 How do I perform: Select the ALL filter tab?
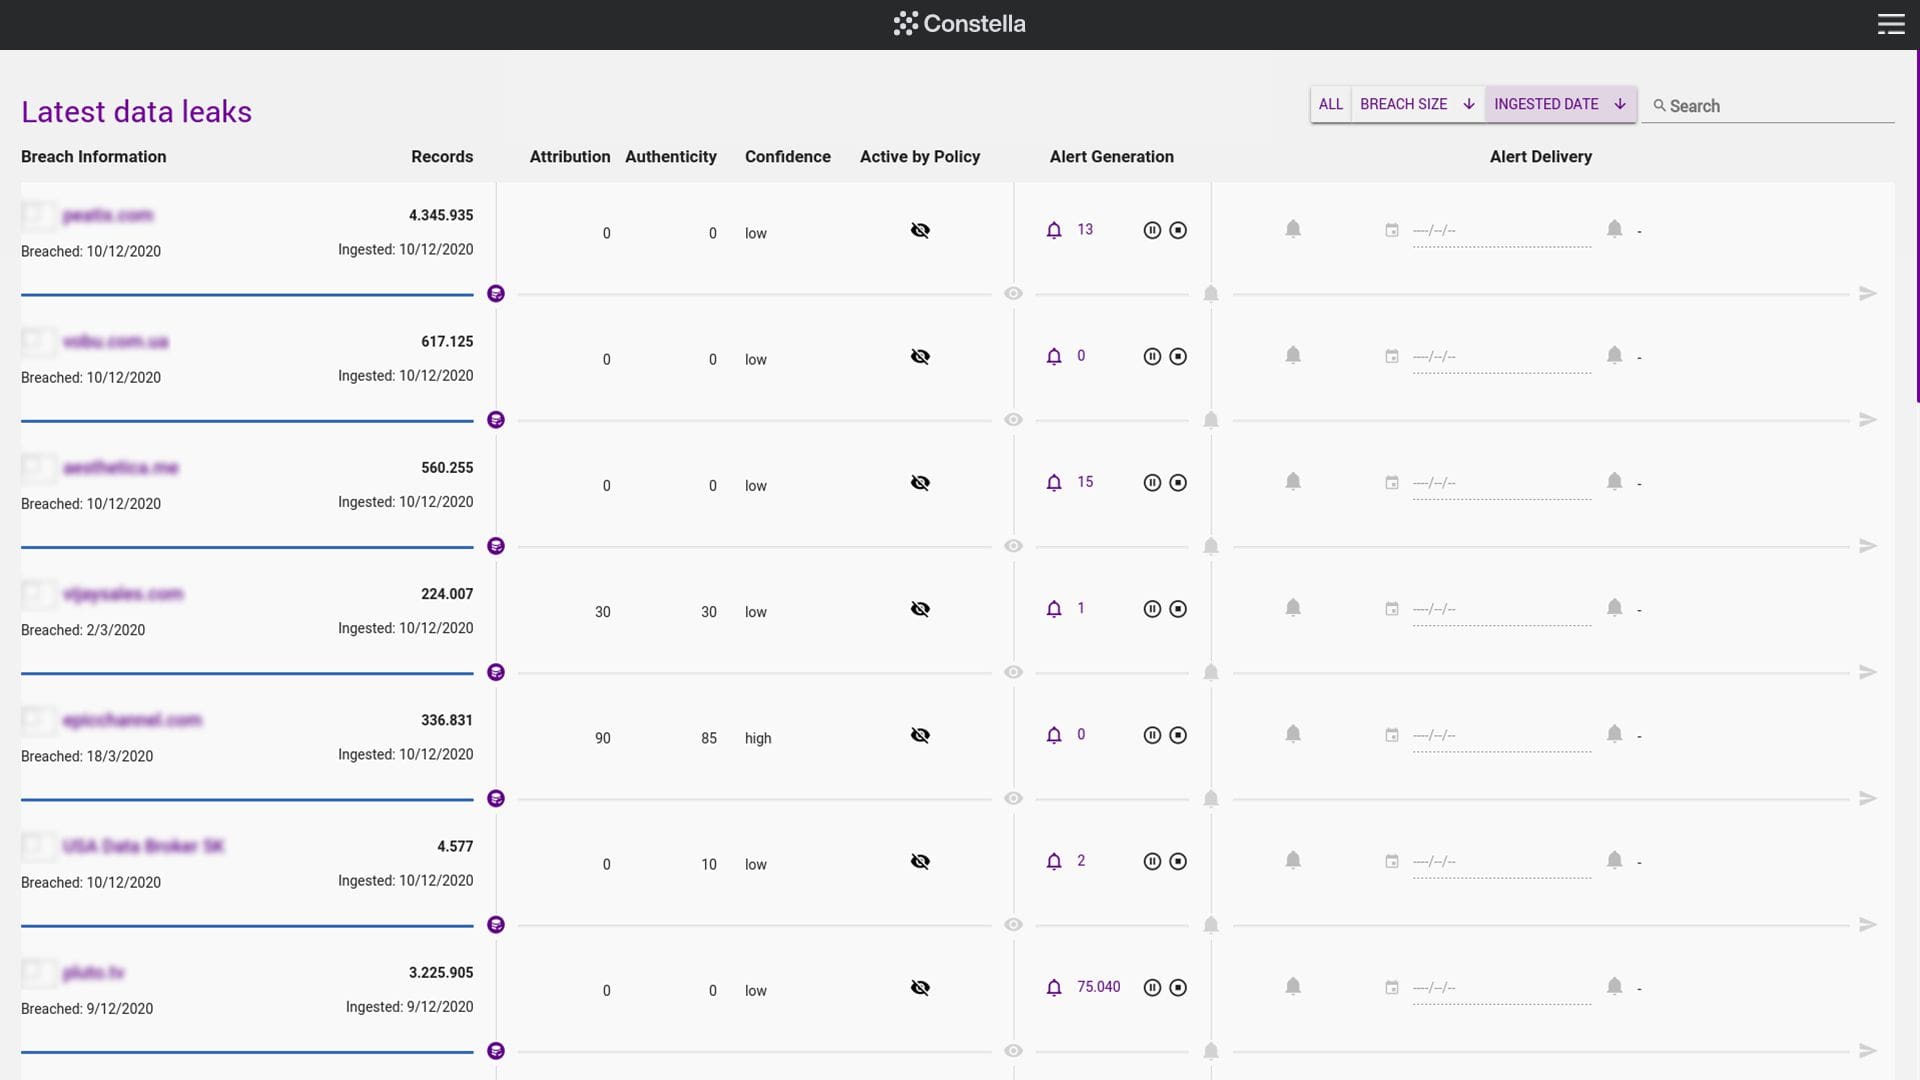click(1331, 104)
